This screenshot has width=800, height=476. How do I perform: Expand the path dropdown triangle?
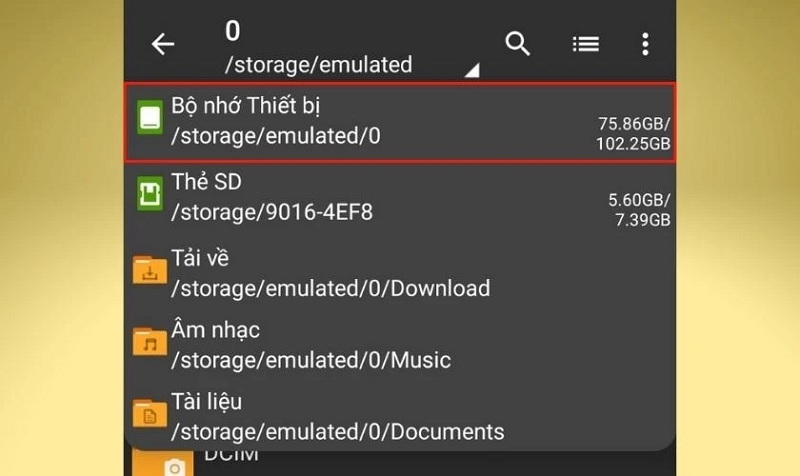471,70
